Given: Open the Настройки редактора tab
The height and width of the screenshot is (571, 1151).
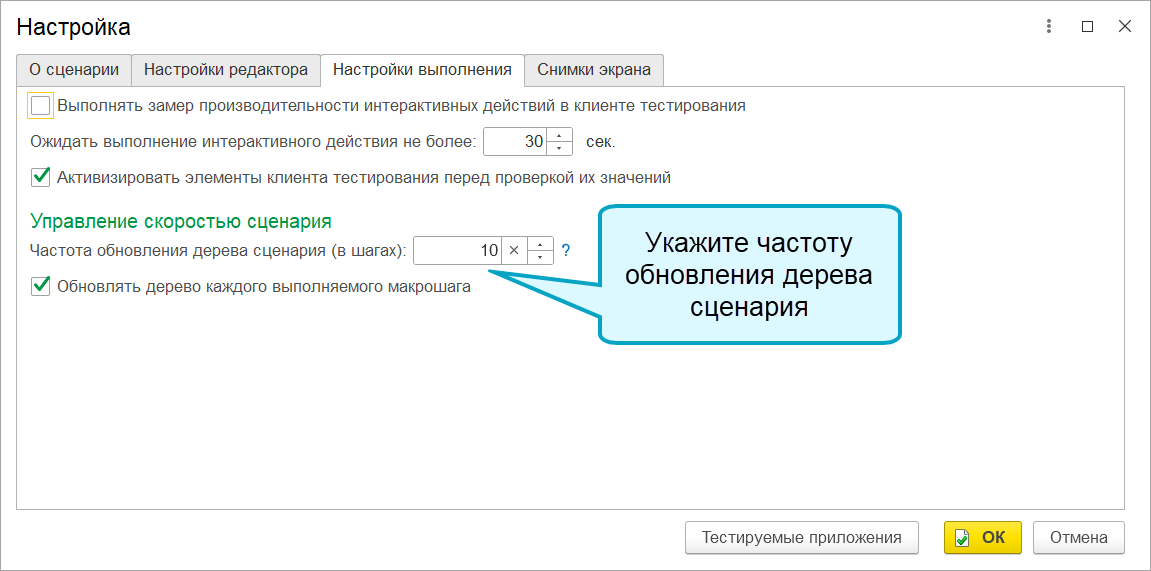Looking at the screenshot, I should pos(225,70).
